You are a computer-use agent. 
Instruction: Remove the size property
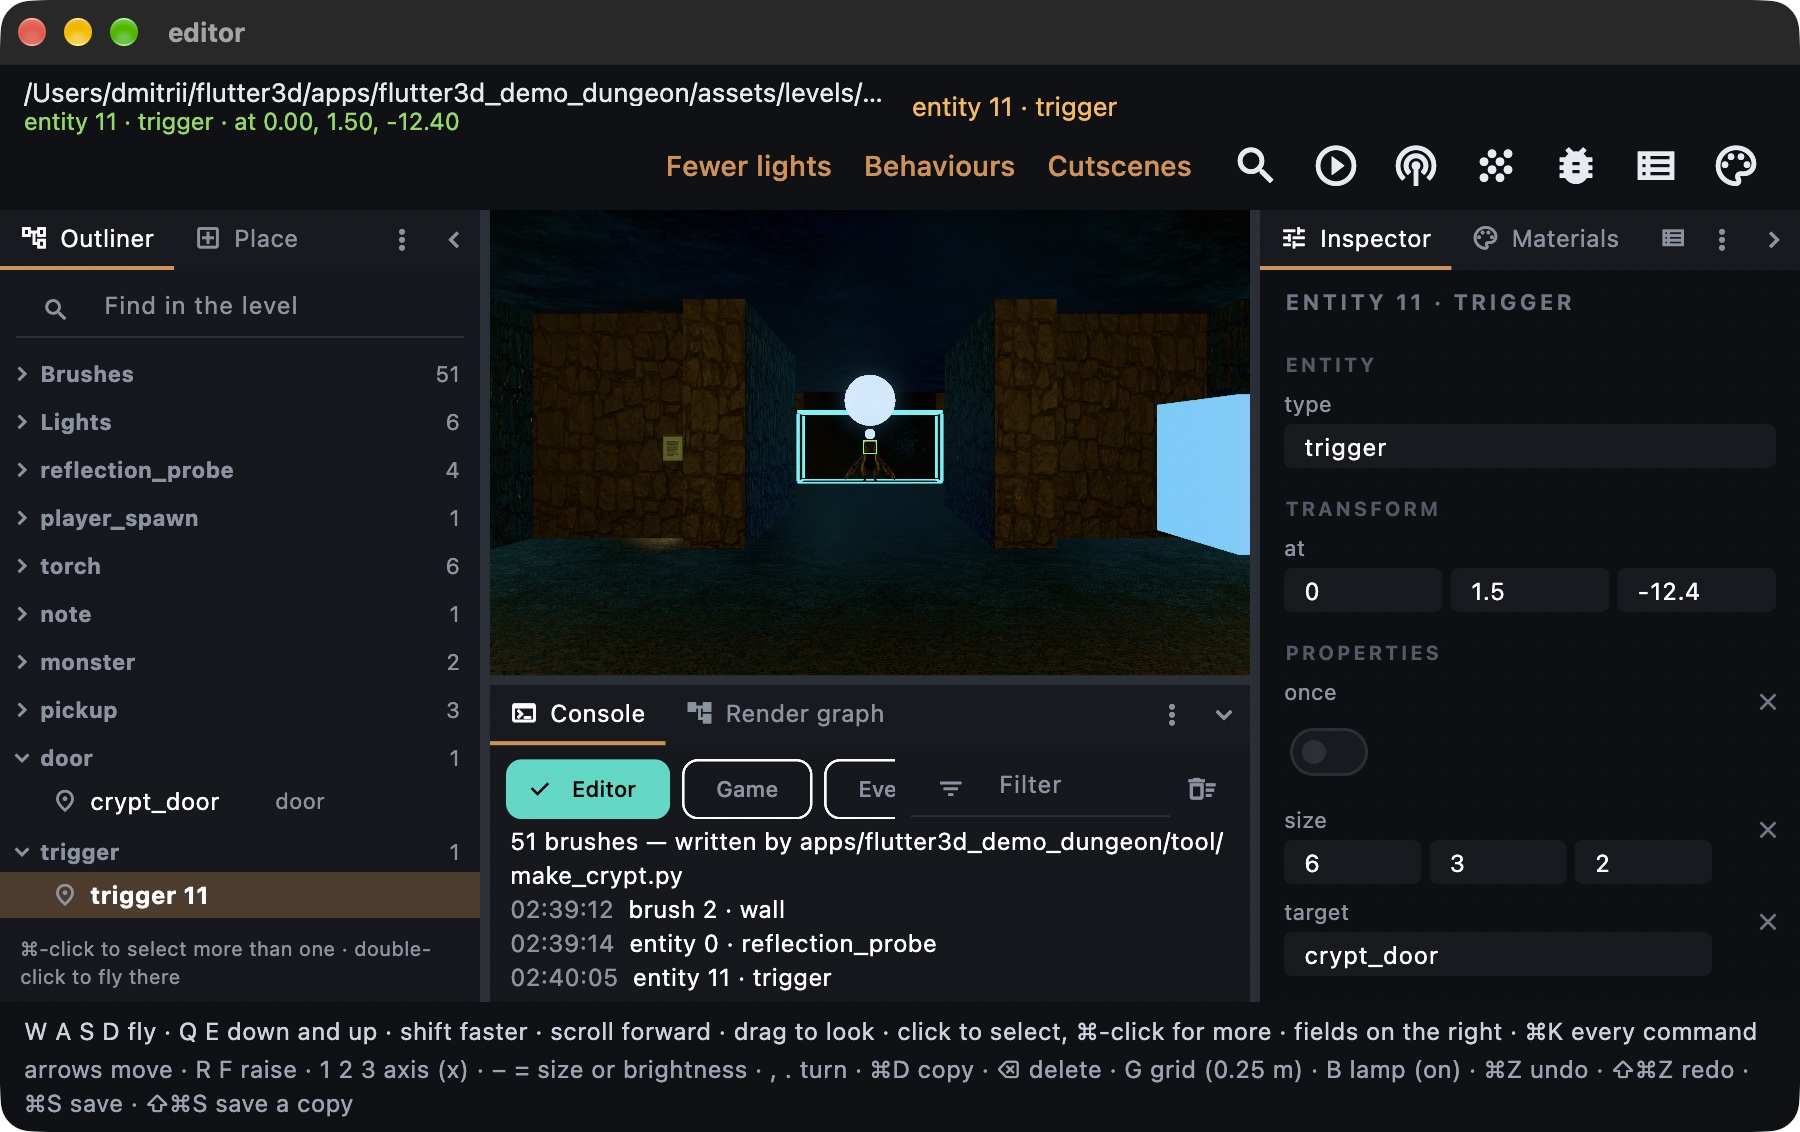(1767, 830)
